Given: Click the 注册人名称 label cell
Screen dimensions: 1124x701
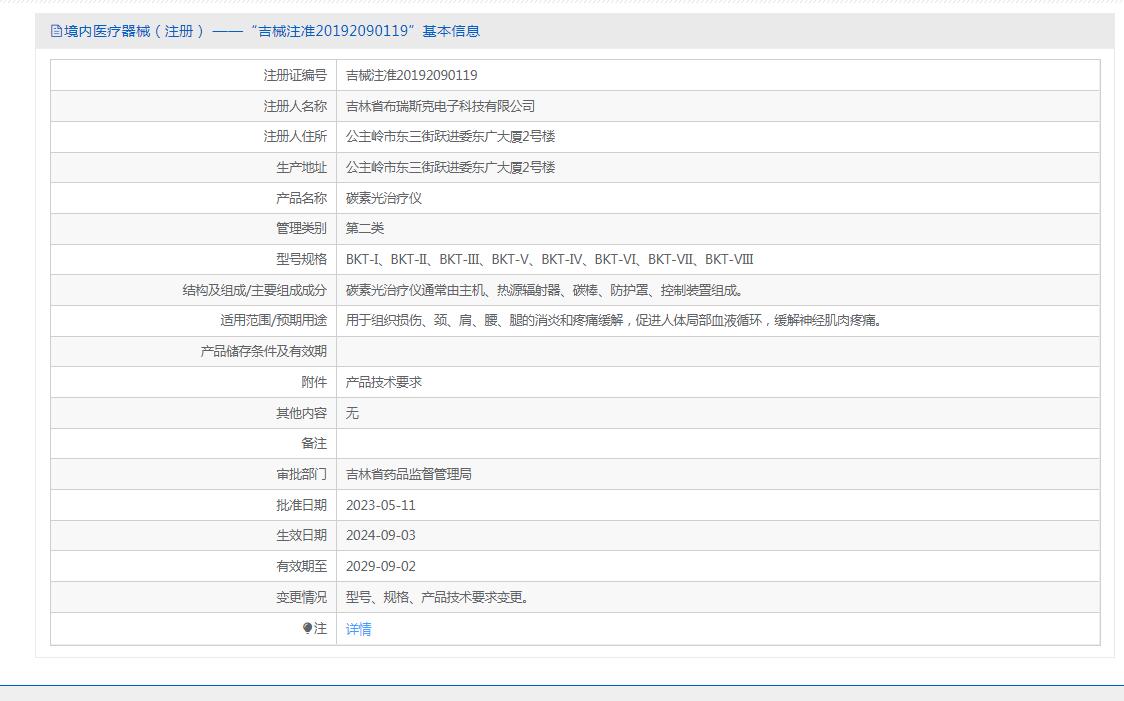Looking at the screenshot, I should point(194,106).
